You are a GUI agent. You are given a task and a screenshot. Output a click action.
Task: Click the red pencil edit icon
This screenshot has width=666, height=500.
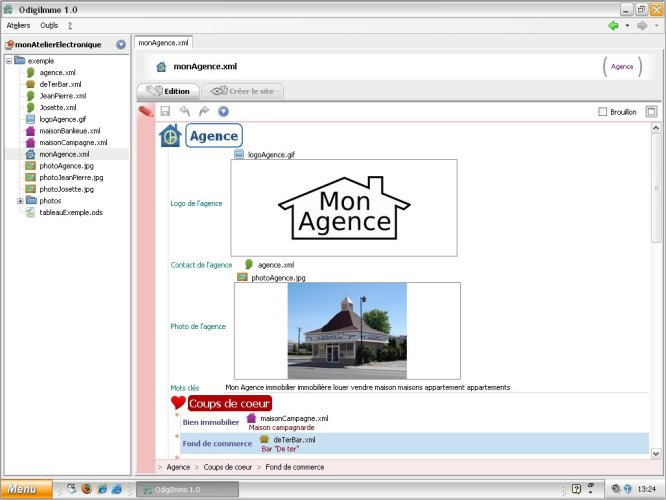pos(146,112)
